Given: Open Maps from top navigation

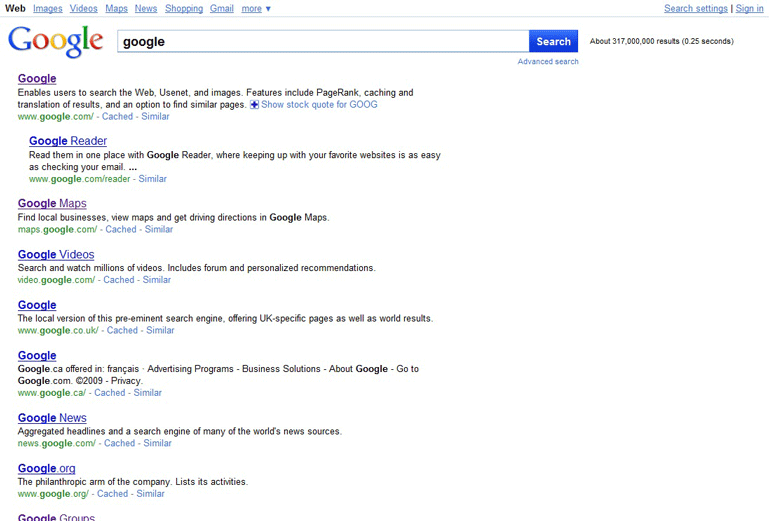Looking at the screenshot, I should tap(116, 8).
